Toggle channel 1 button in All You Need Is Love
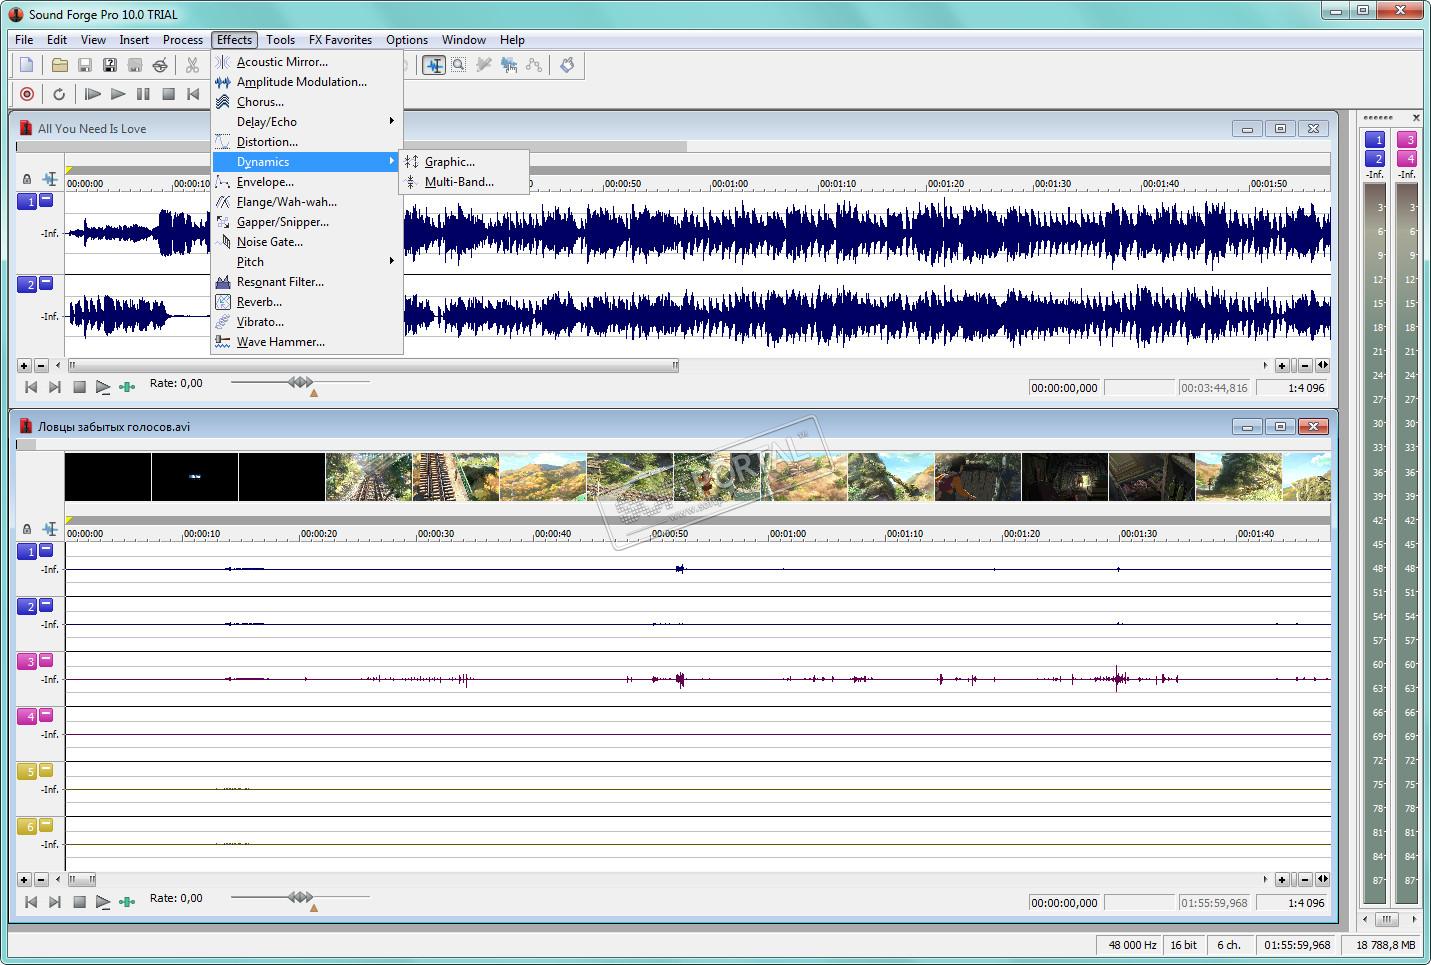1431x965 pixels. tap(27, 201)
